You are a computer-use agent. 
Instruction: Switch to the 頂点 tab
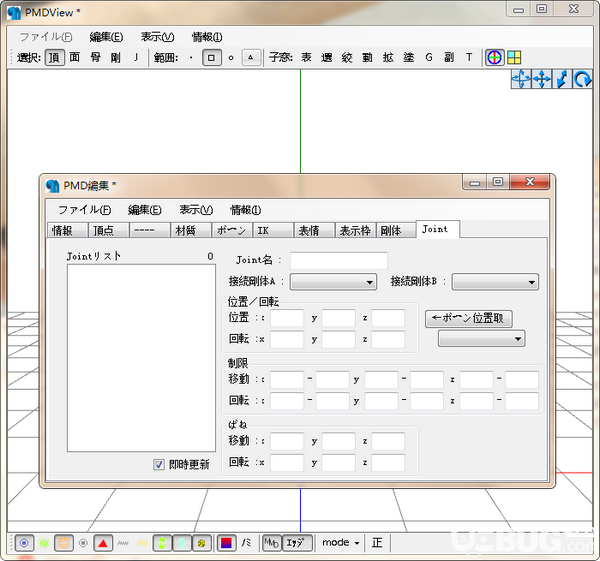(108, 230)
